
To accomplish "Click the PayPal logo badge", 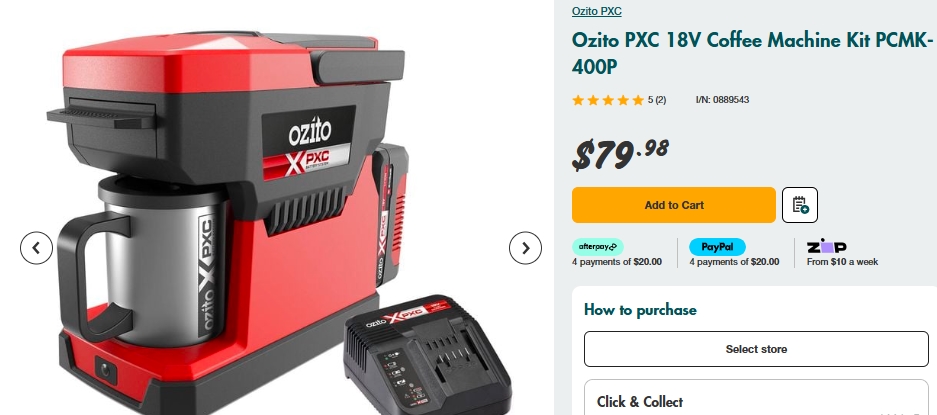I will (717, 246).
